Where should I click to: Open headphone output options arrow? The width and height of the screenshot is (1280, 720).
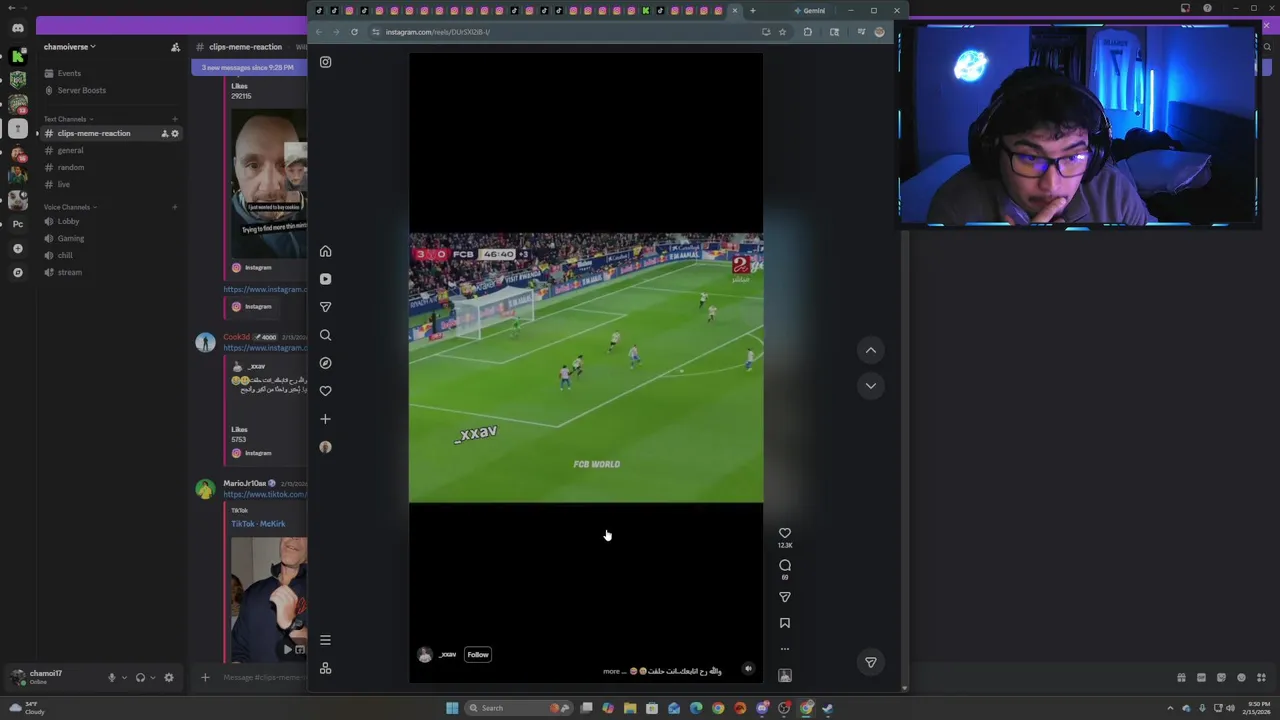(x=152, y=677)
